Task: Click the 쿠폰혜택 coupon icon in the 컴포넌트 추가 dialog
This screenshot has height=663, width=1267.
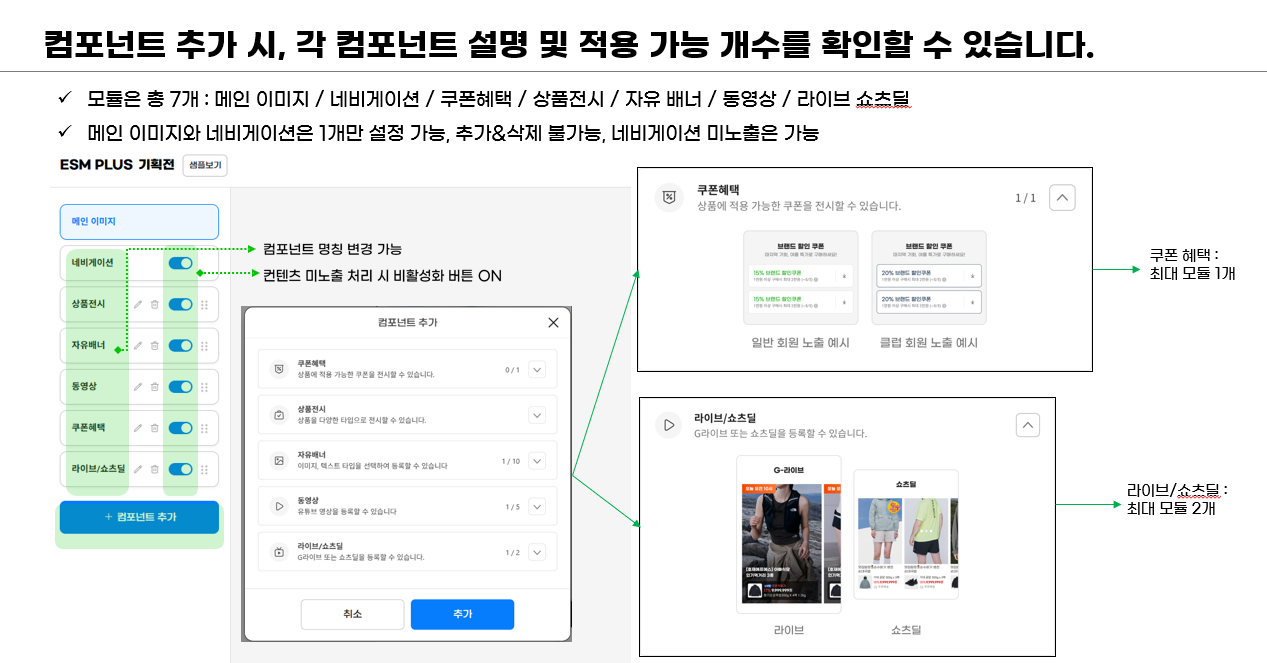Action: pyautogui.click(x=279, y=369)
